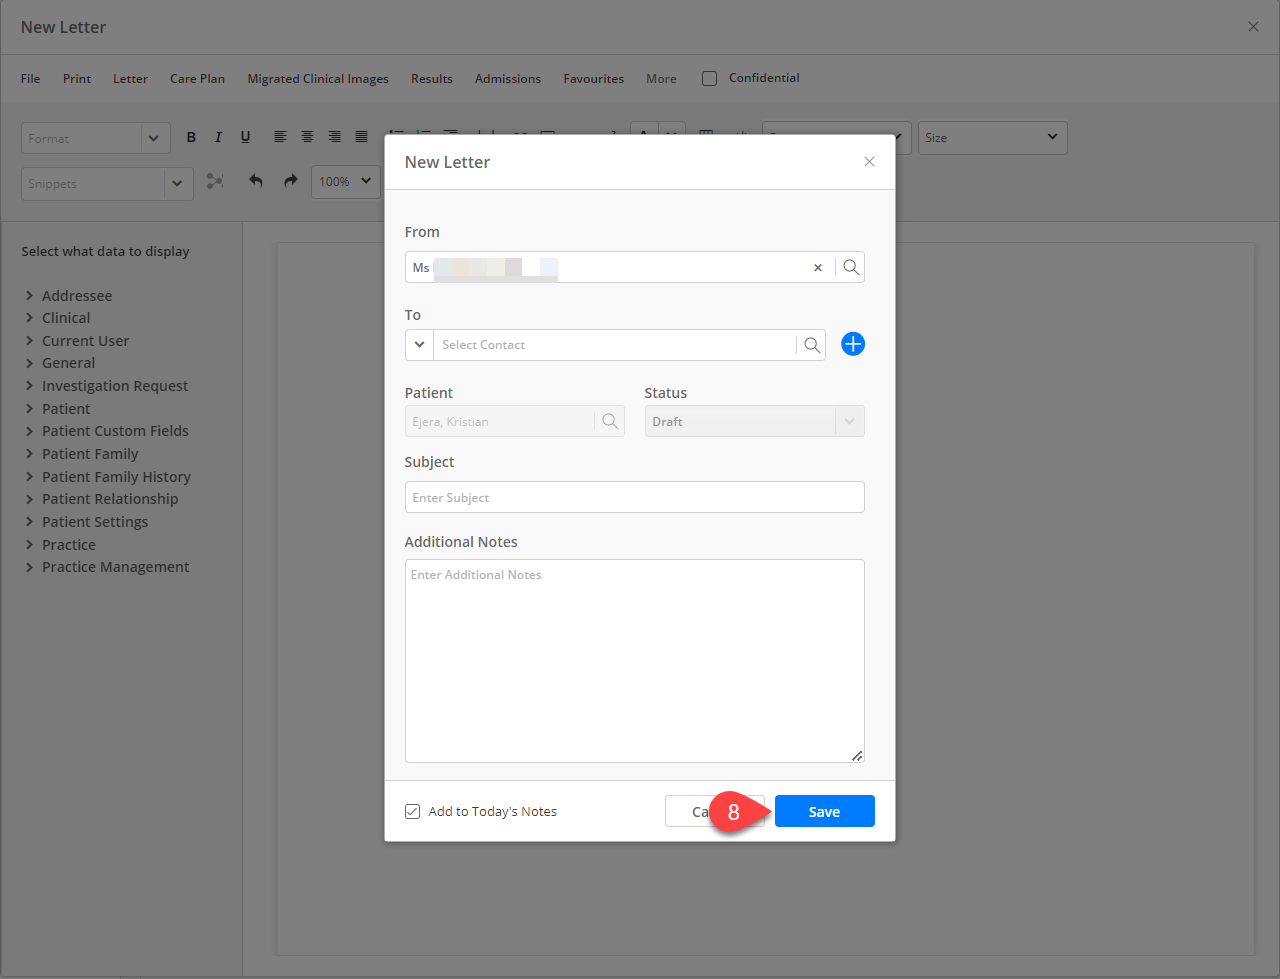Clear the From field with the x
The width and height of the screenshot is (1280, 979).
pos(818,268)
